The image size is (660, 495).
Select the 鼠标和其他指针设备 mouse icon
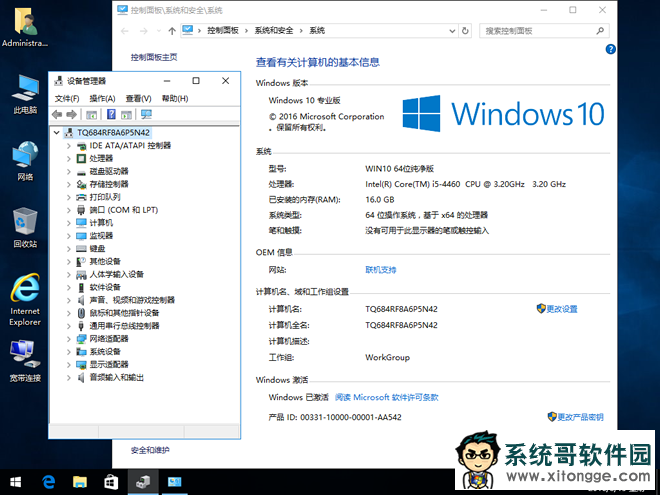point(81,313)
